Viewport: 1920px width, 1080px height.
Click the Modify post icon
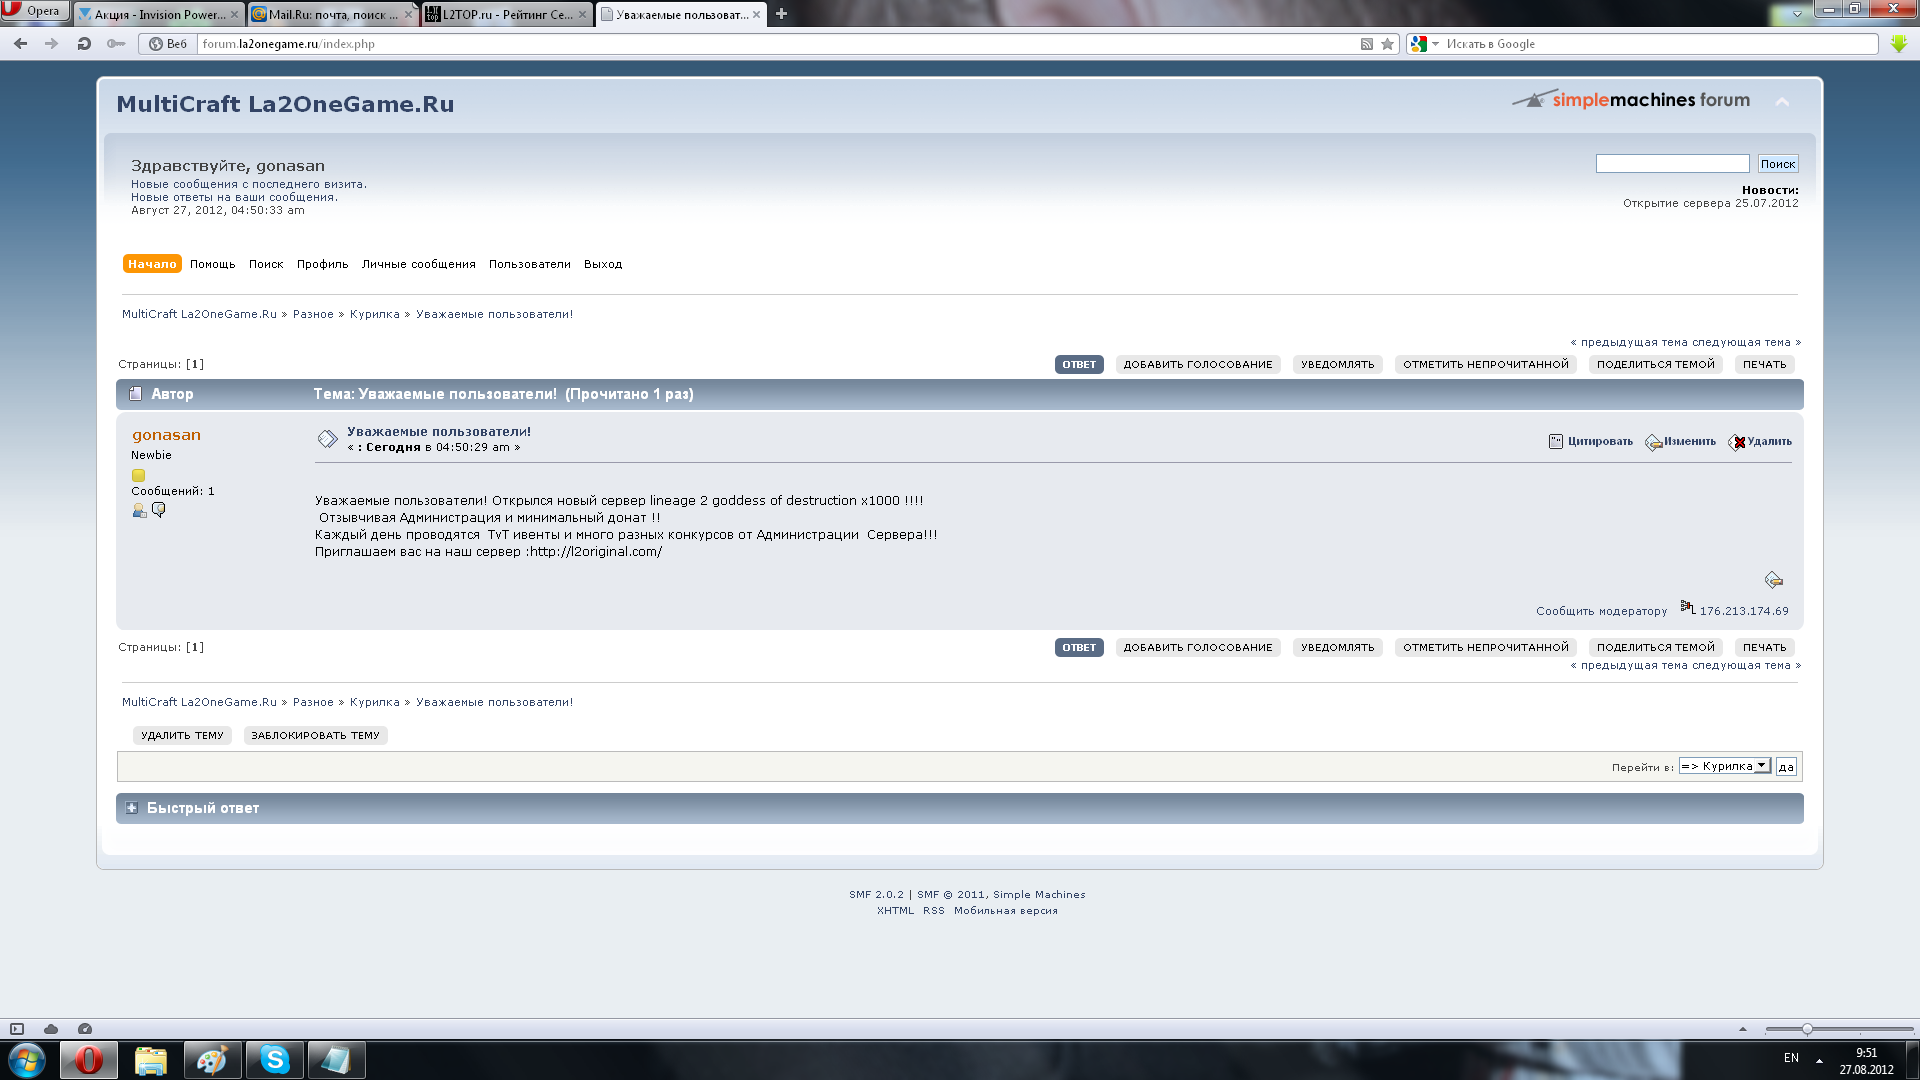[x=1654, y=442]
